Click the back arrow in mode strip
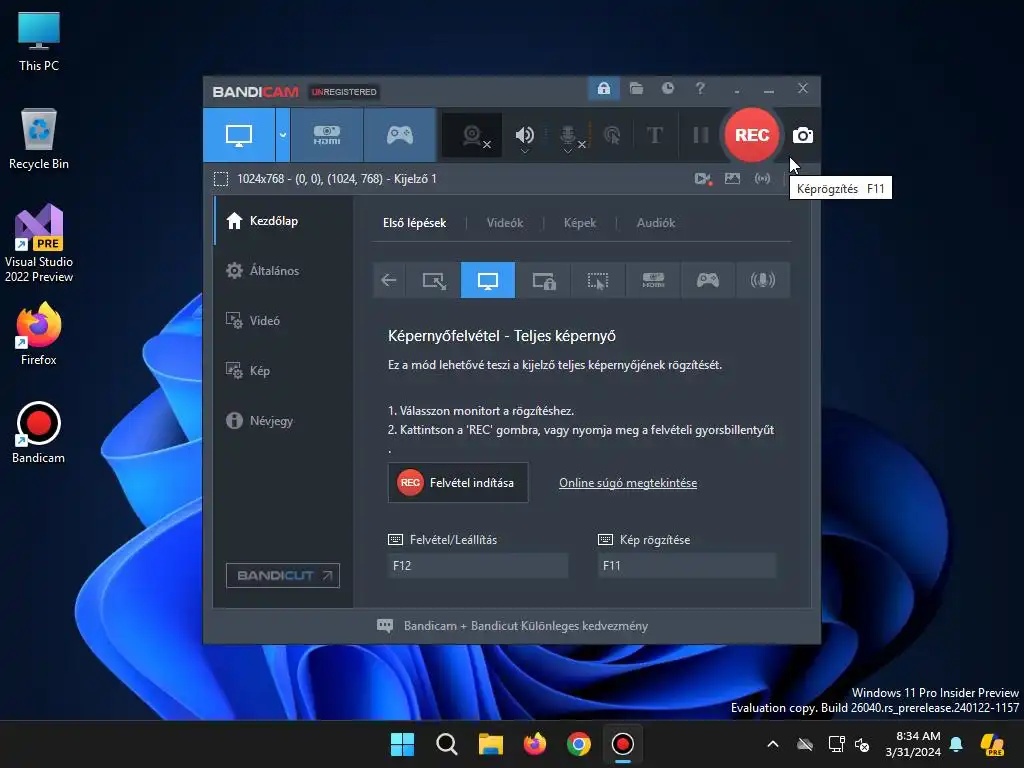This screenshot has height=768, width=1024. pos(389,280)
